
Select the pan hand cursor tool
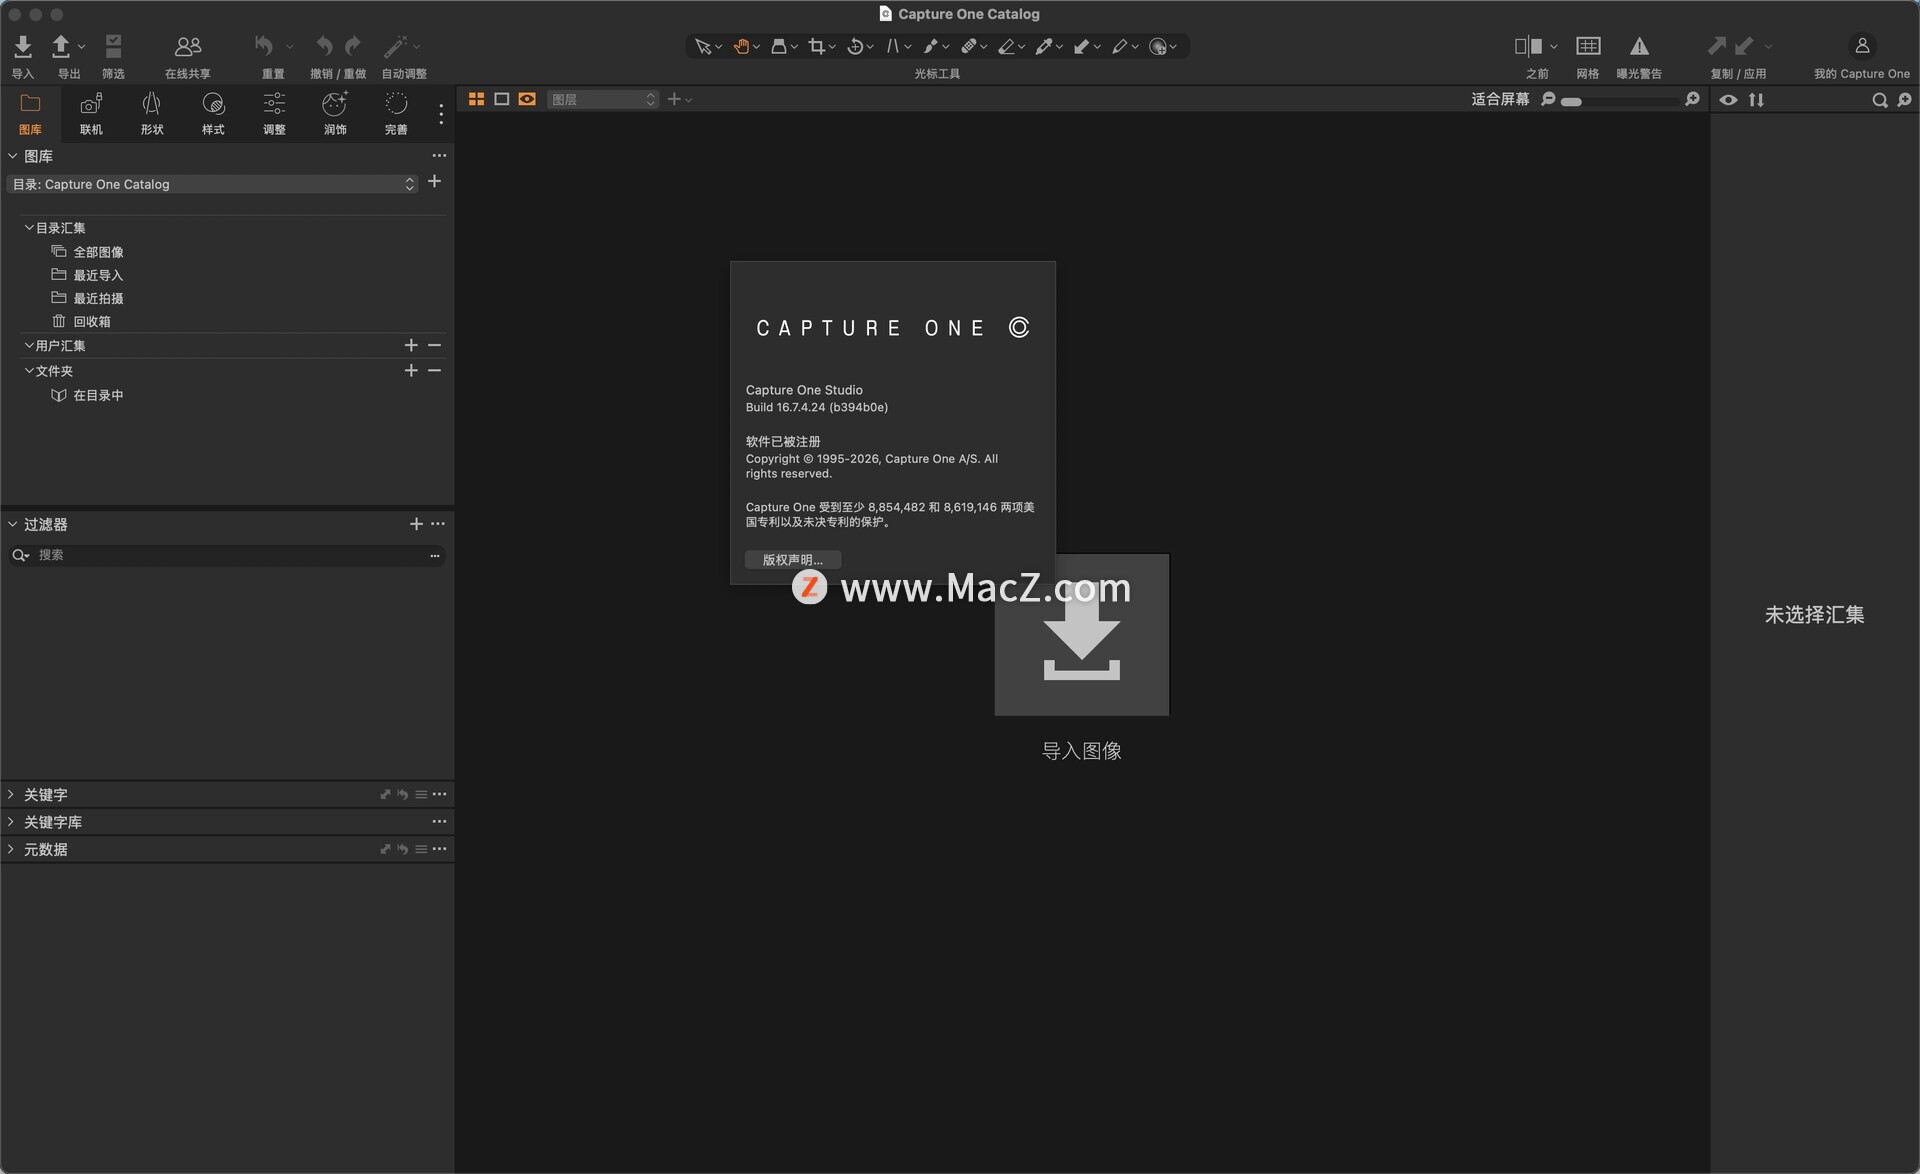tap(741, 47)
